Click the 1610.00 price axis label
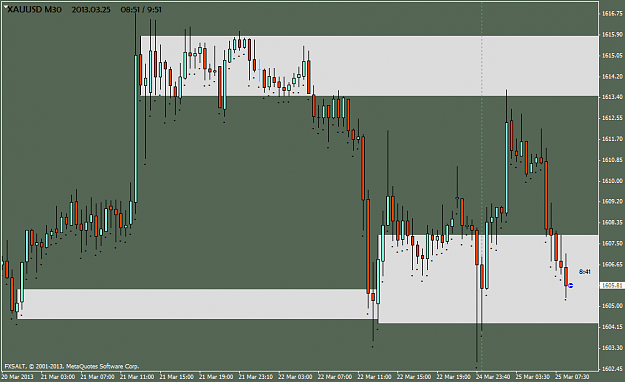 tap(612, 181)
